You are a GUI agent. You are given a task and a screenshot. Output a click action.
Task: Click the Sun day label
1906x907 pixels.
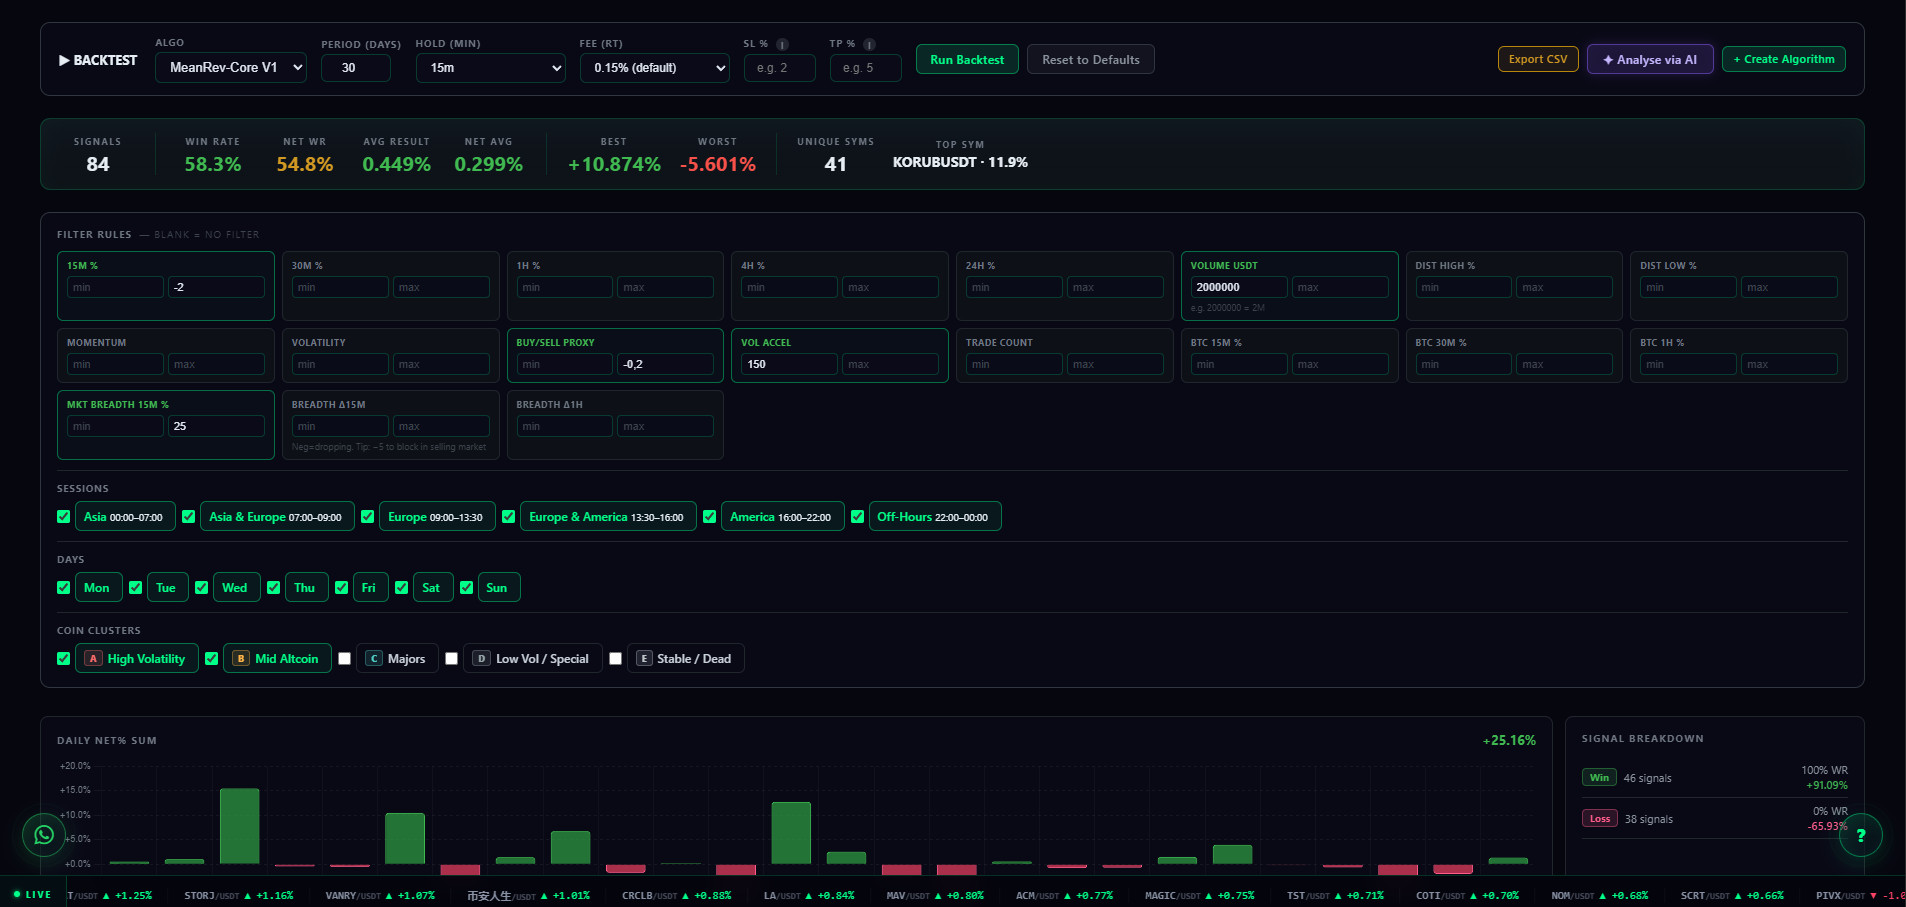point(497,588)
